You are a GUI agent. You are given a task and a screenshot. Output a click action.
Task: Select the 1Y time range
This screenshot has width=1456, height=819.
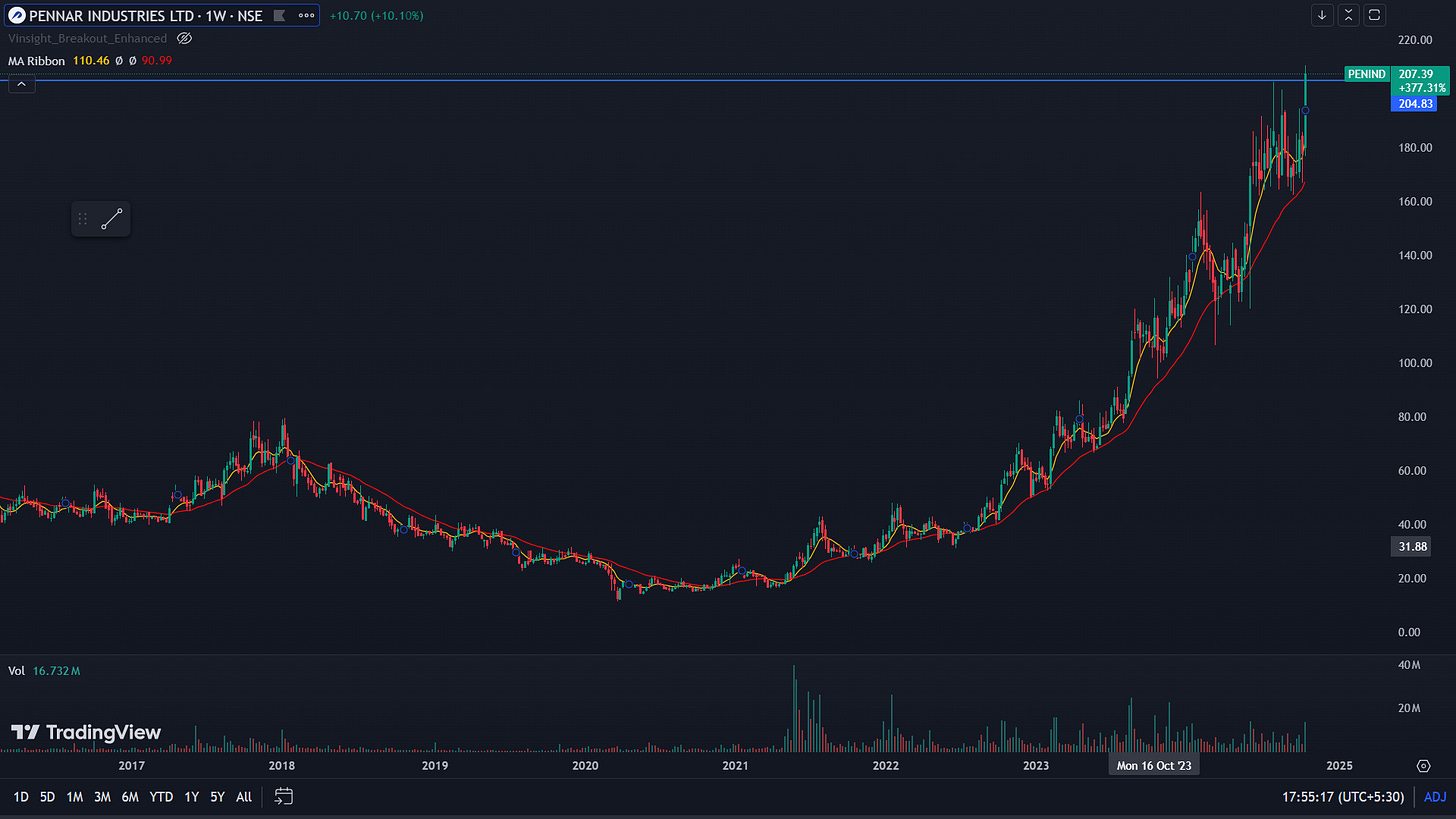(191, 797)
